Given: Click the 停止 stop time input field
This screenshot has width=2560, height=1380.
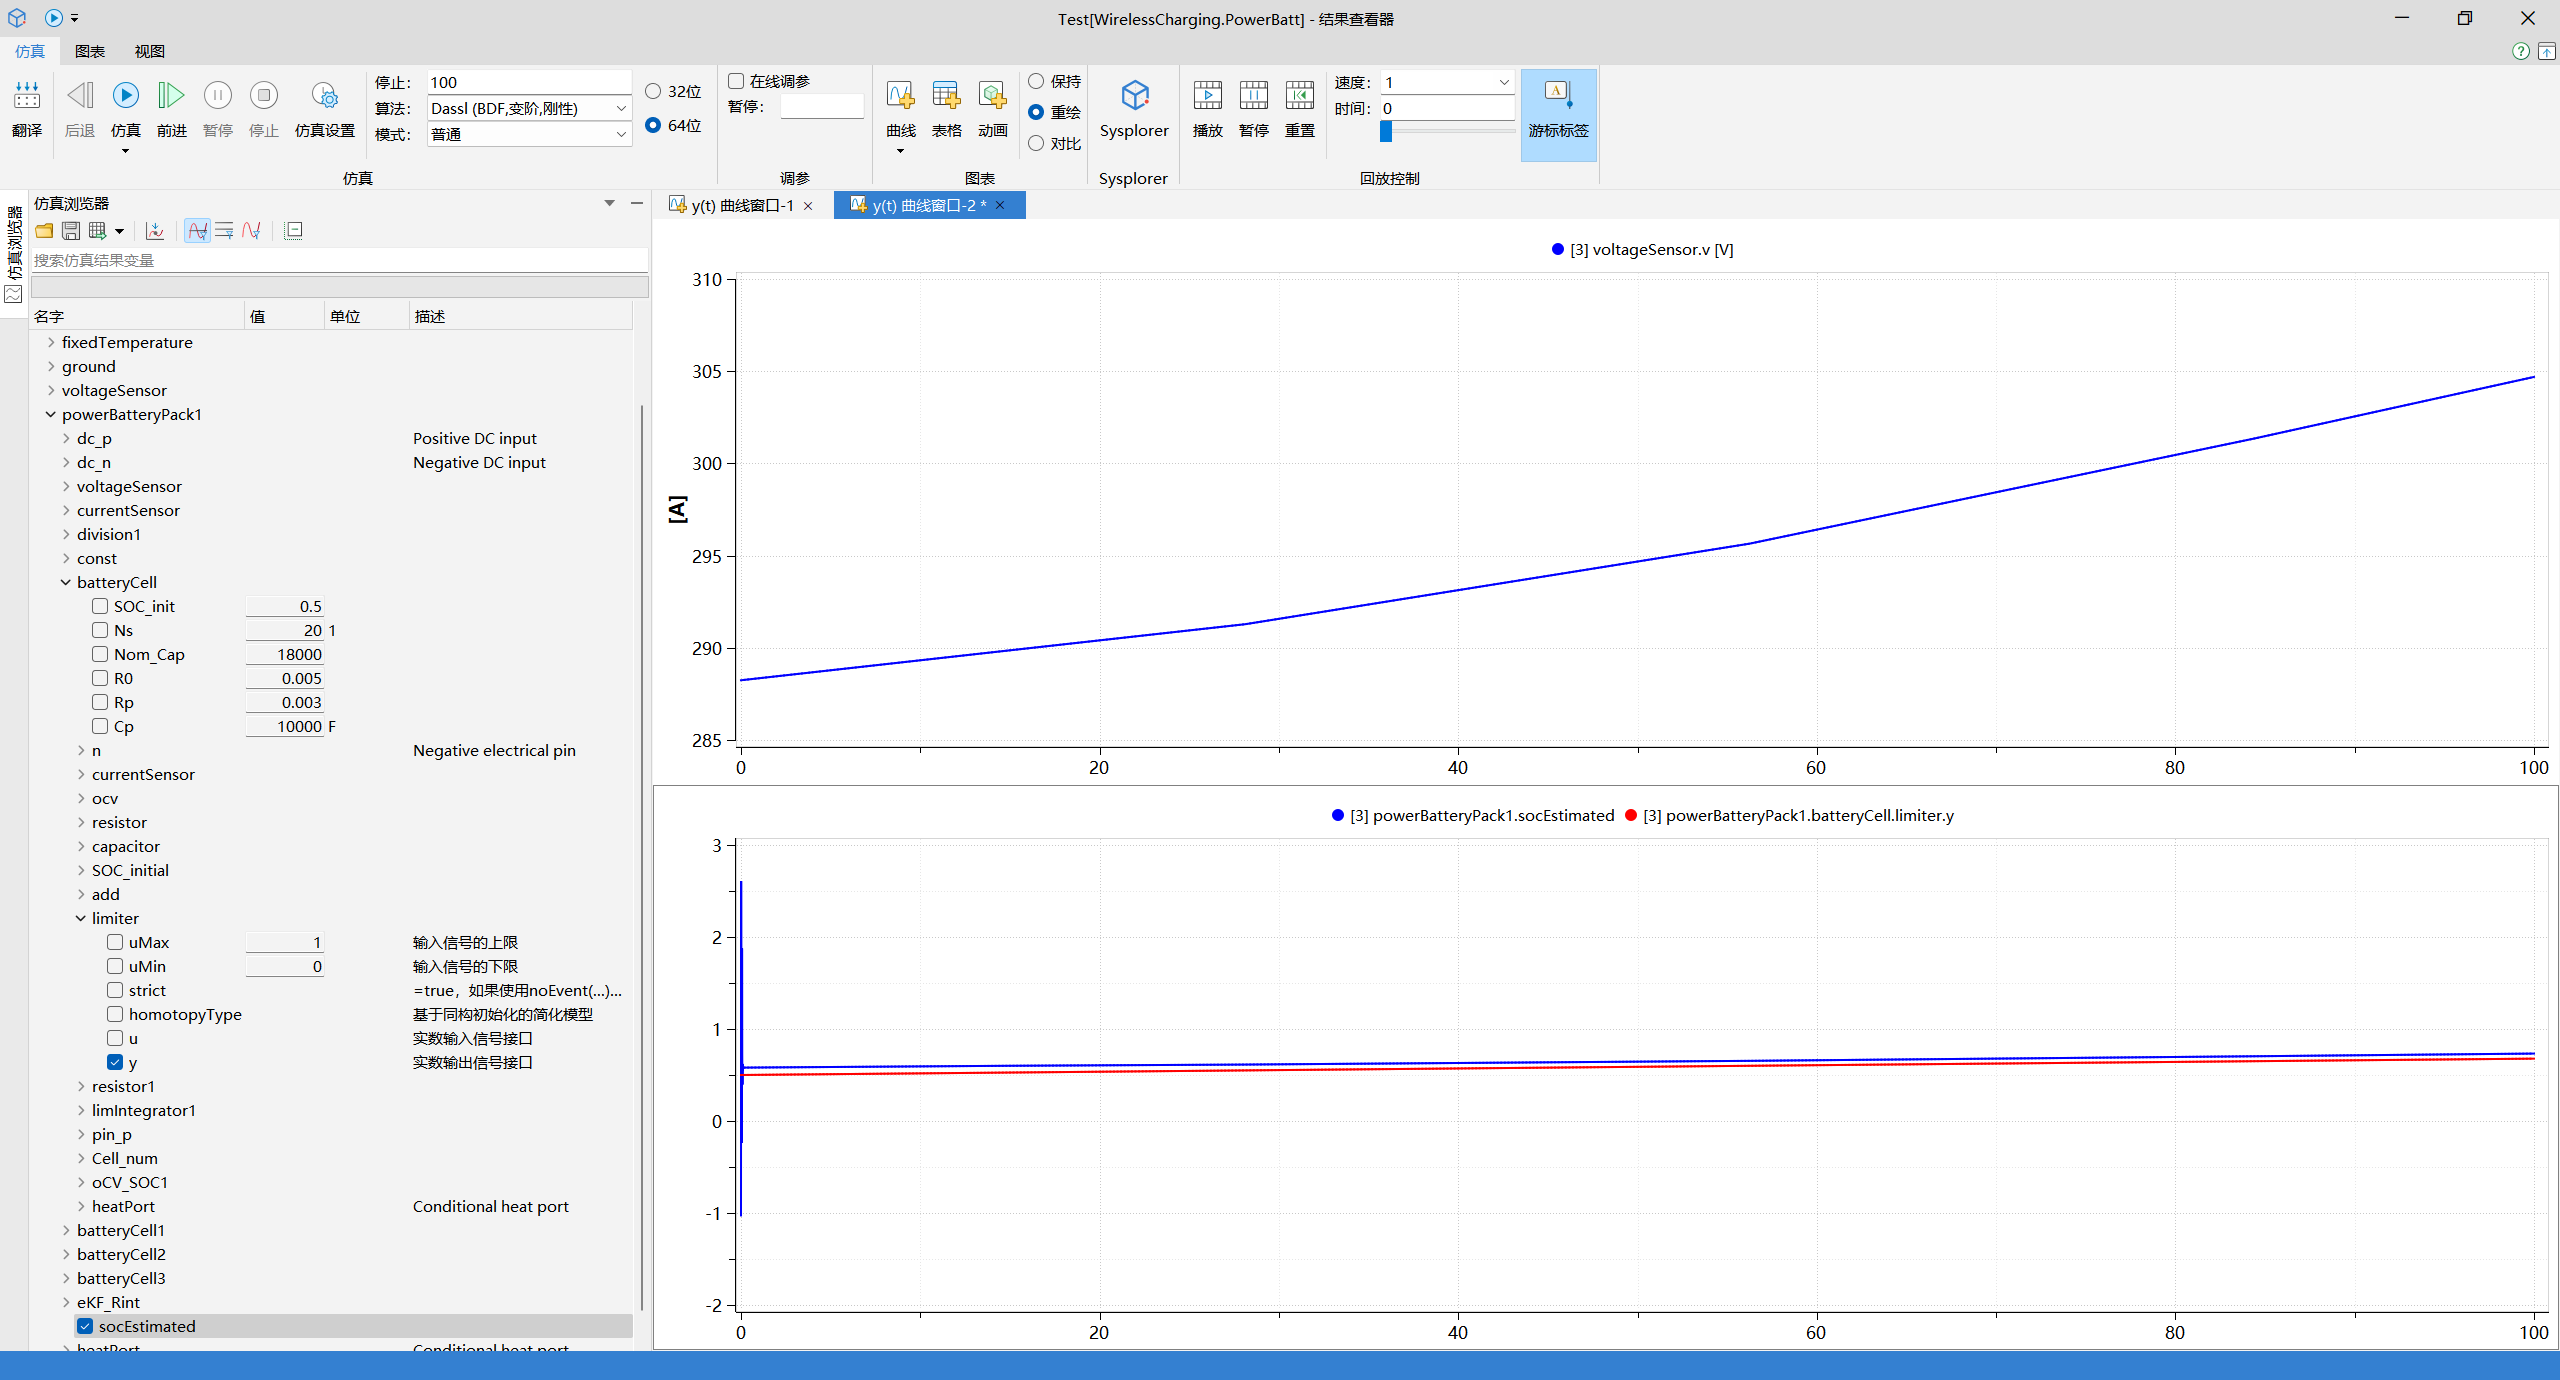Looking at the screenshot, I should (x=529, y=82).
